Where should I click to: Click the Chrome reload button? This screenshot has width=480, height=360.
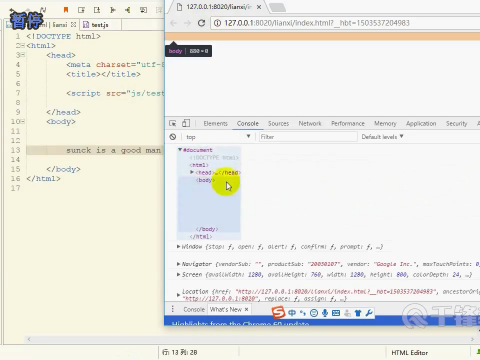point(201,23)
